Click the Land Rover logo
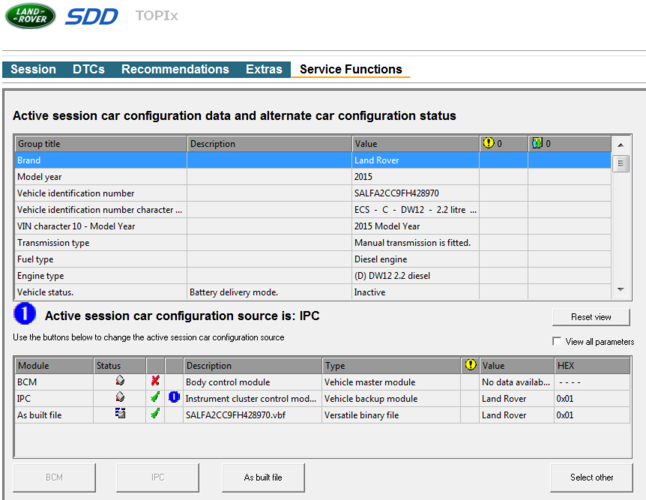 (x=30, y=16)
